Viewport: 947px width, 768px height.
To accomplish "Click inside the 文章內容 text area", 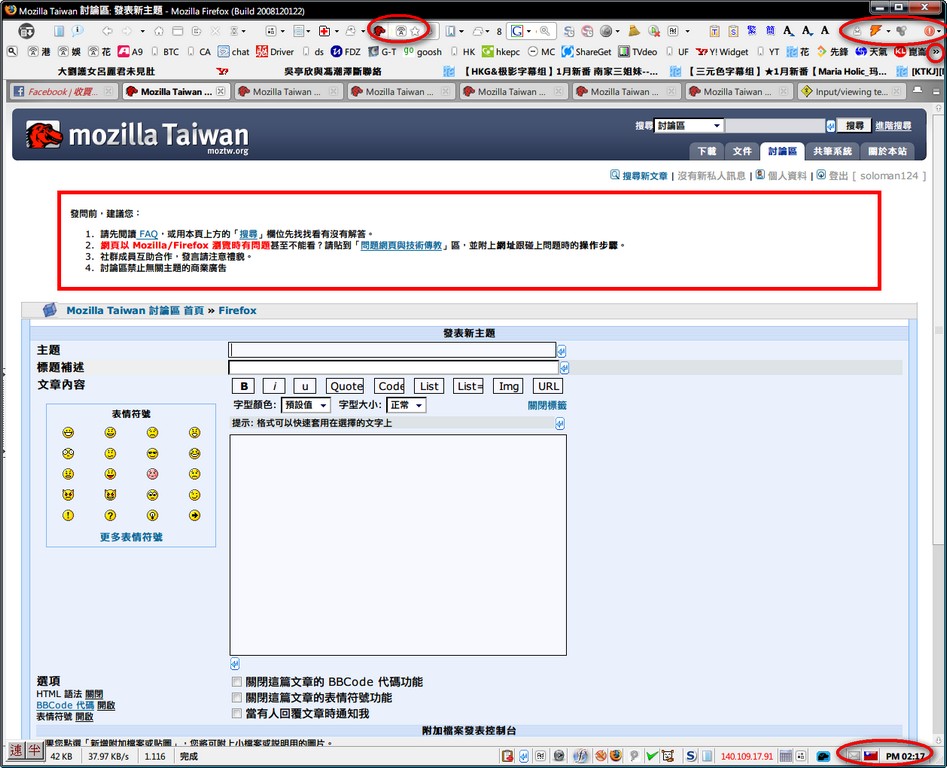I will (398, 545).
